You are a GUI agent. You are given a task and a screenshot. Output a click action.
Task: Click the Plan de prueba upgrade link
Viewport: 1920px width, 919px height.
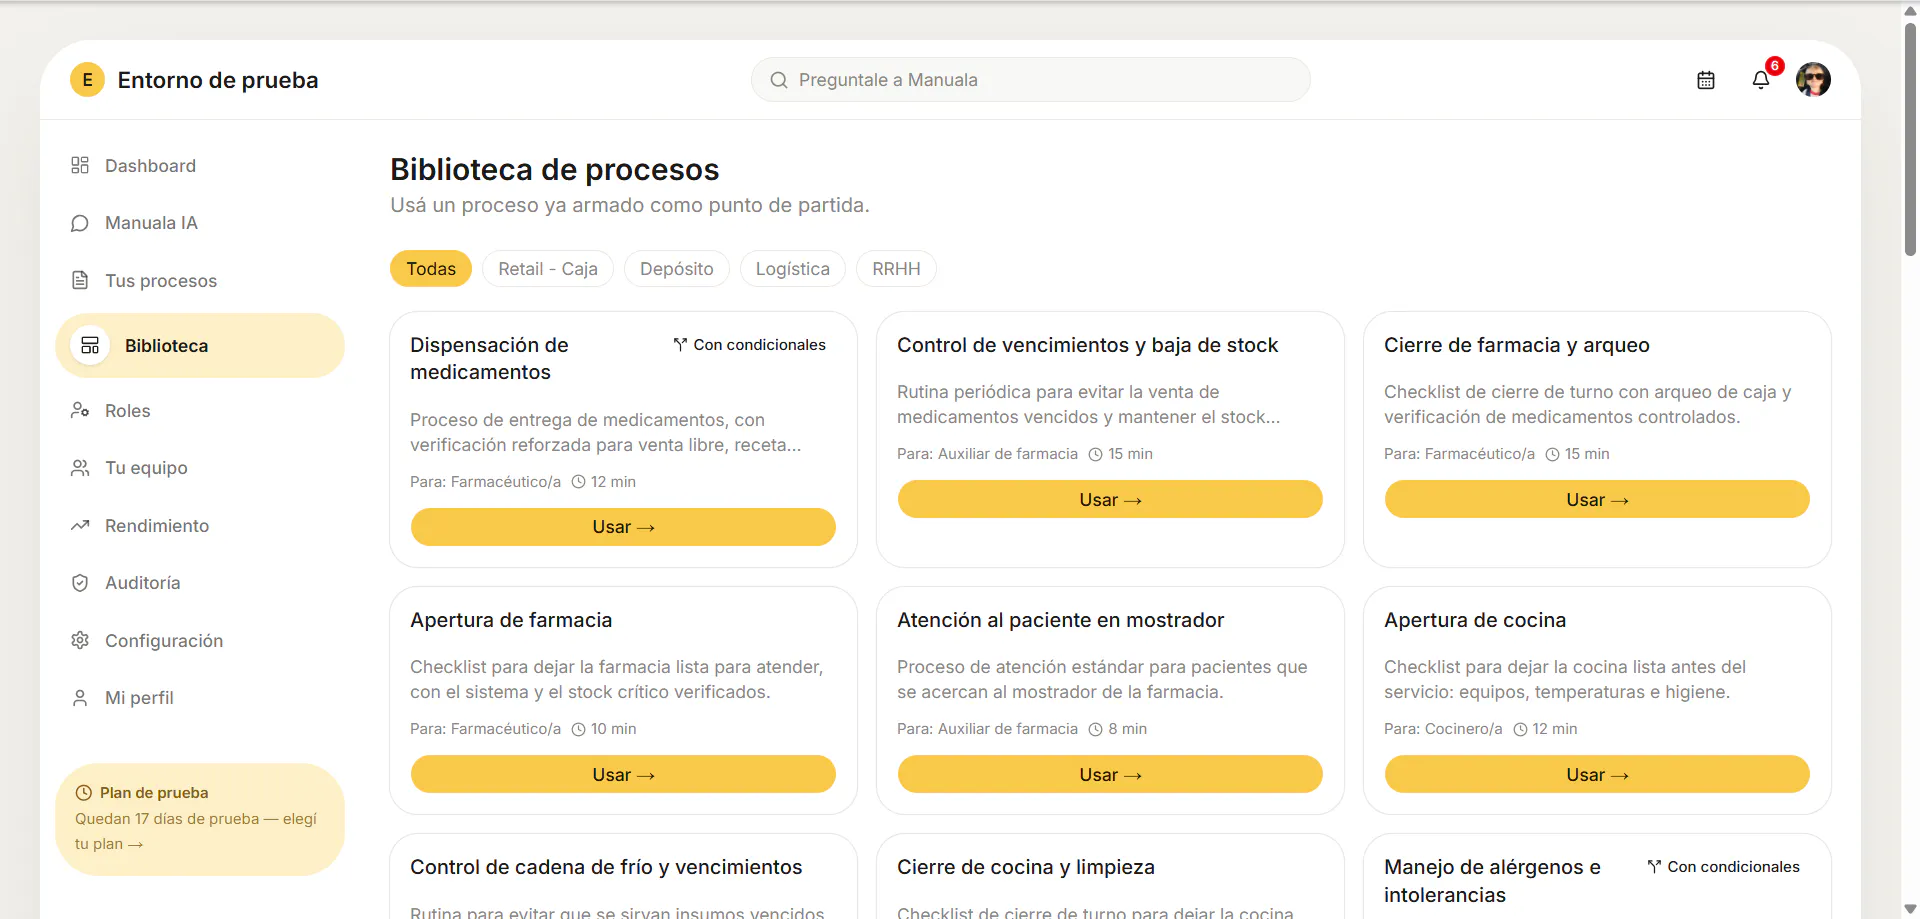click(200, 820)
